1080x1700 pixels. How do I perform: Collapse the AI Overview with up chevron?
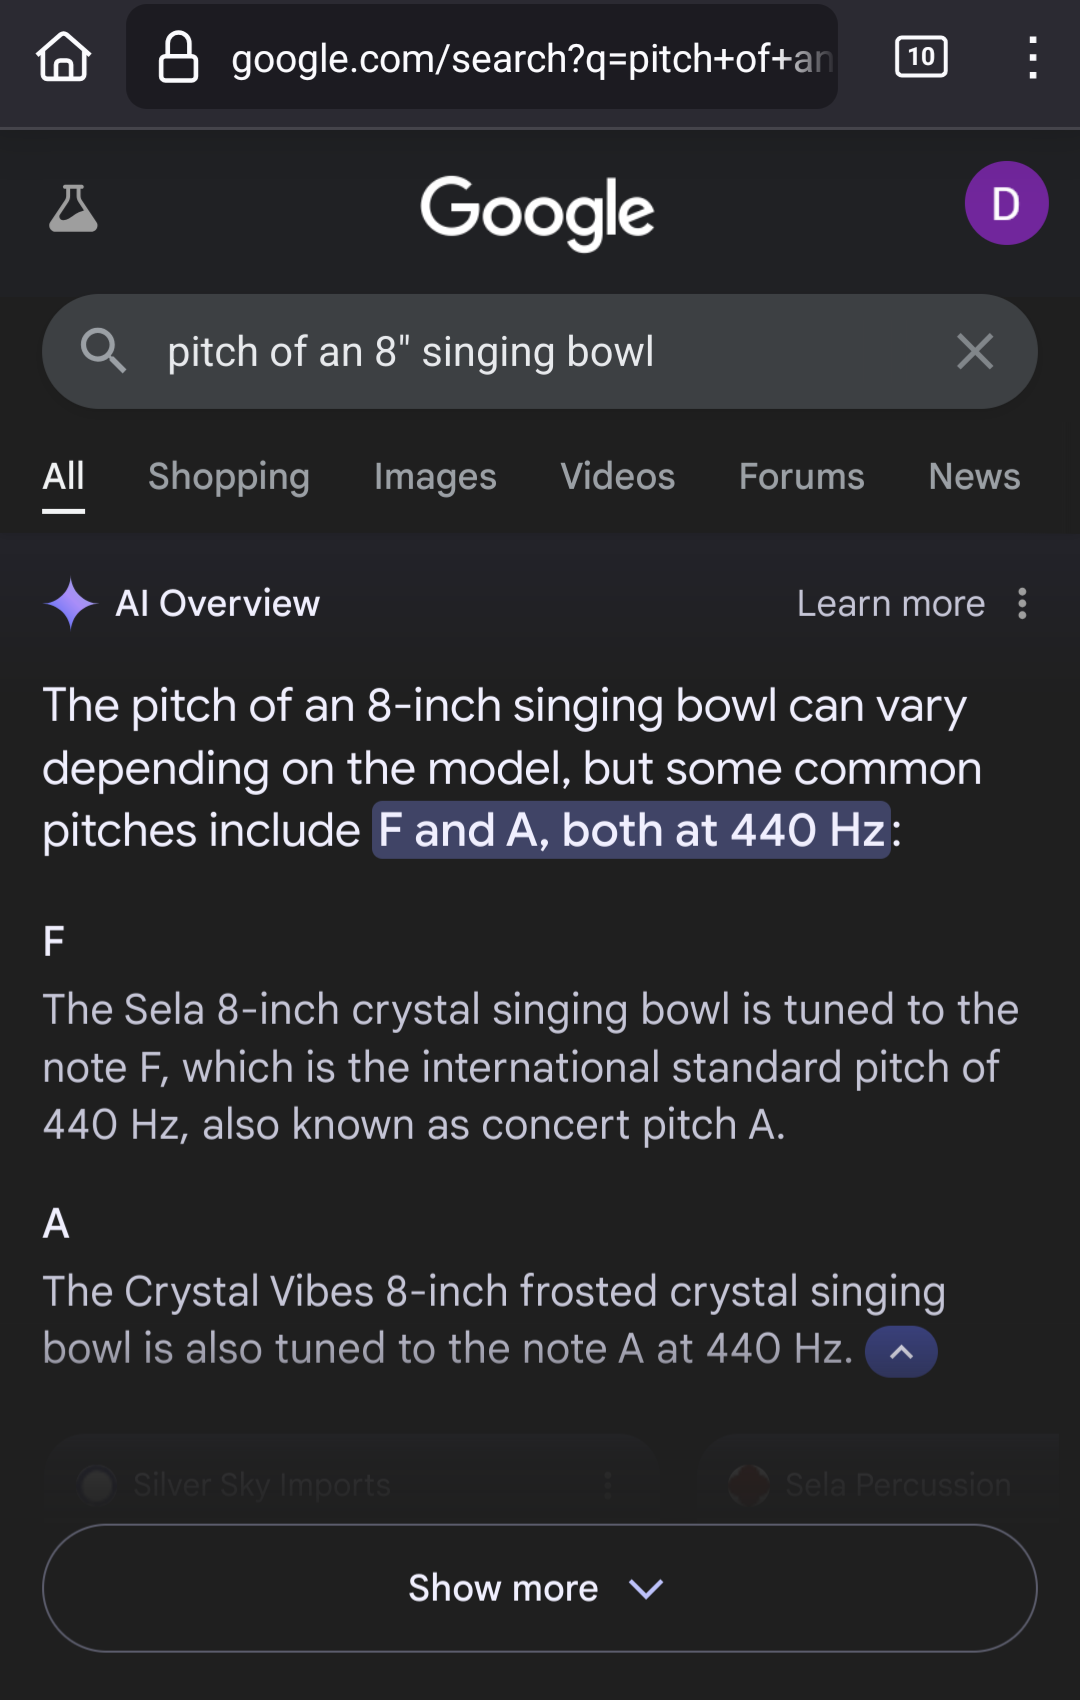point(901,1351)
